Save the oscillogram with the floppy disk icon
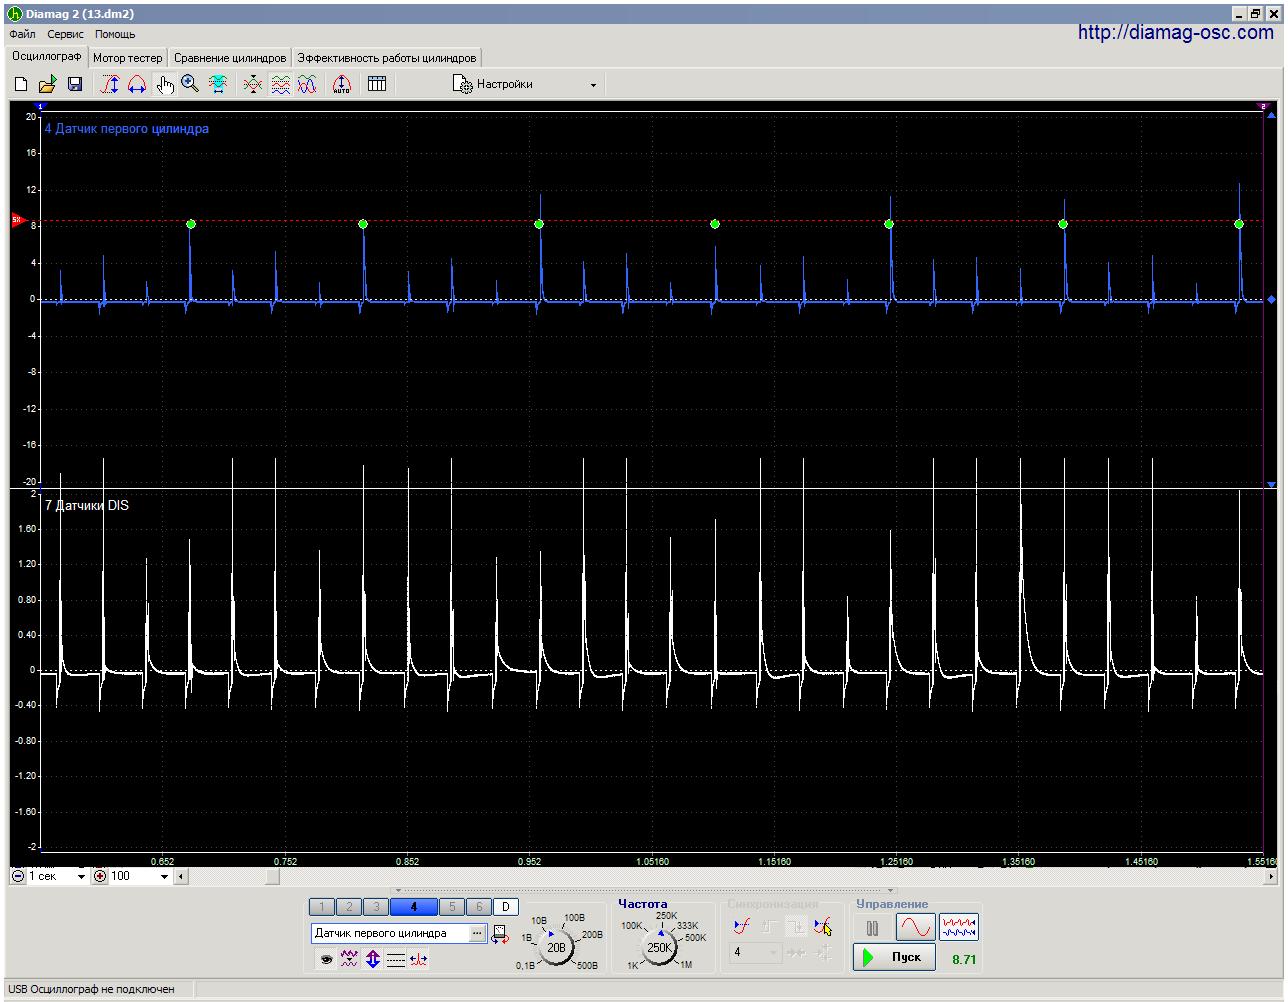The width and height of the screenshot is (1288, 1002). (x=75, y=85)
